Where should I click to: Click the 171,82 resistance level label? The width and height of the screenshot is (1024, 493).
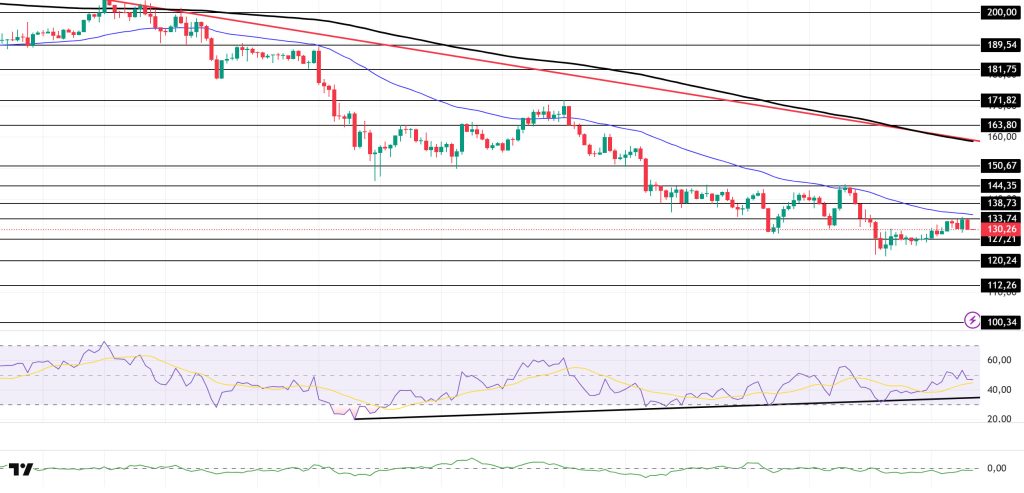point(1001,100)
